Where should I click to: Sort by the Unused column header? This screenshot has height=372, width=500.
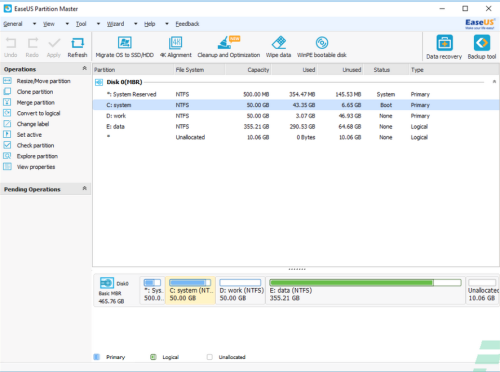click(341, 70)
